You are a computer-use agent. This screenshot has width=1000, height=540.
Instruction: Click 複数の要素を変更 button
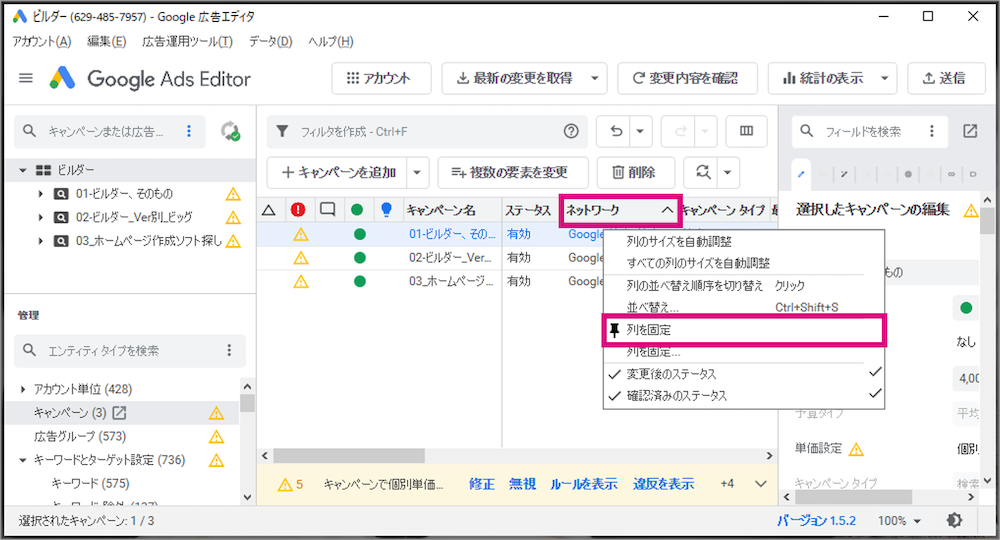click(x=513, y=172)
